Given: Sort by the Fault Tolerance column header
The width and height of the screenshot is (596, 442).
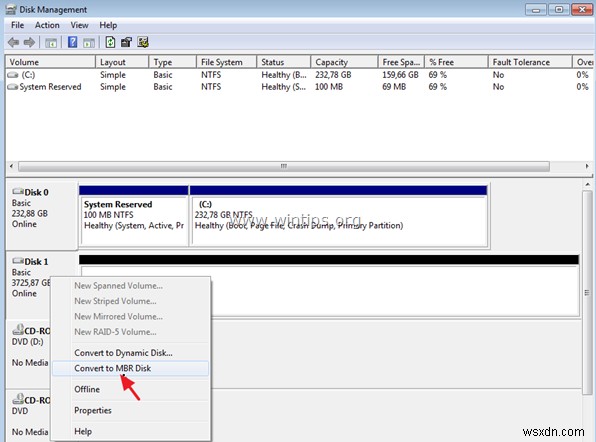Looking at the screenshot, I should pyautogui.click(x=530, y=62).
